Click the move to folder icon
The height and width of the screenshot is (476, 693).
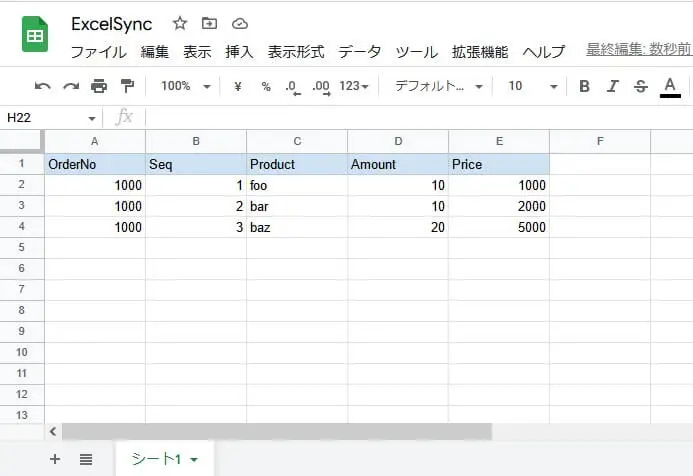209,23
